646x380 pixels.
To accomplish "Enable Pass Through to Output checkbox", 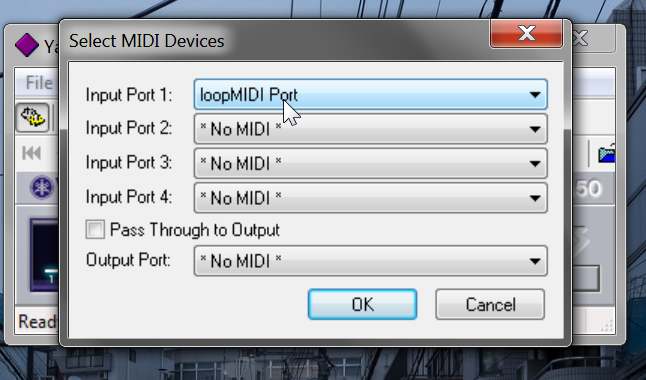I will (x=95, y=229).
